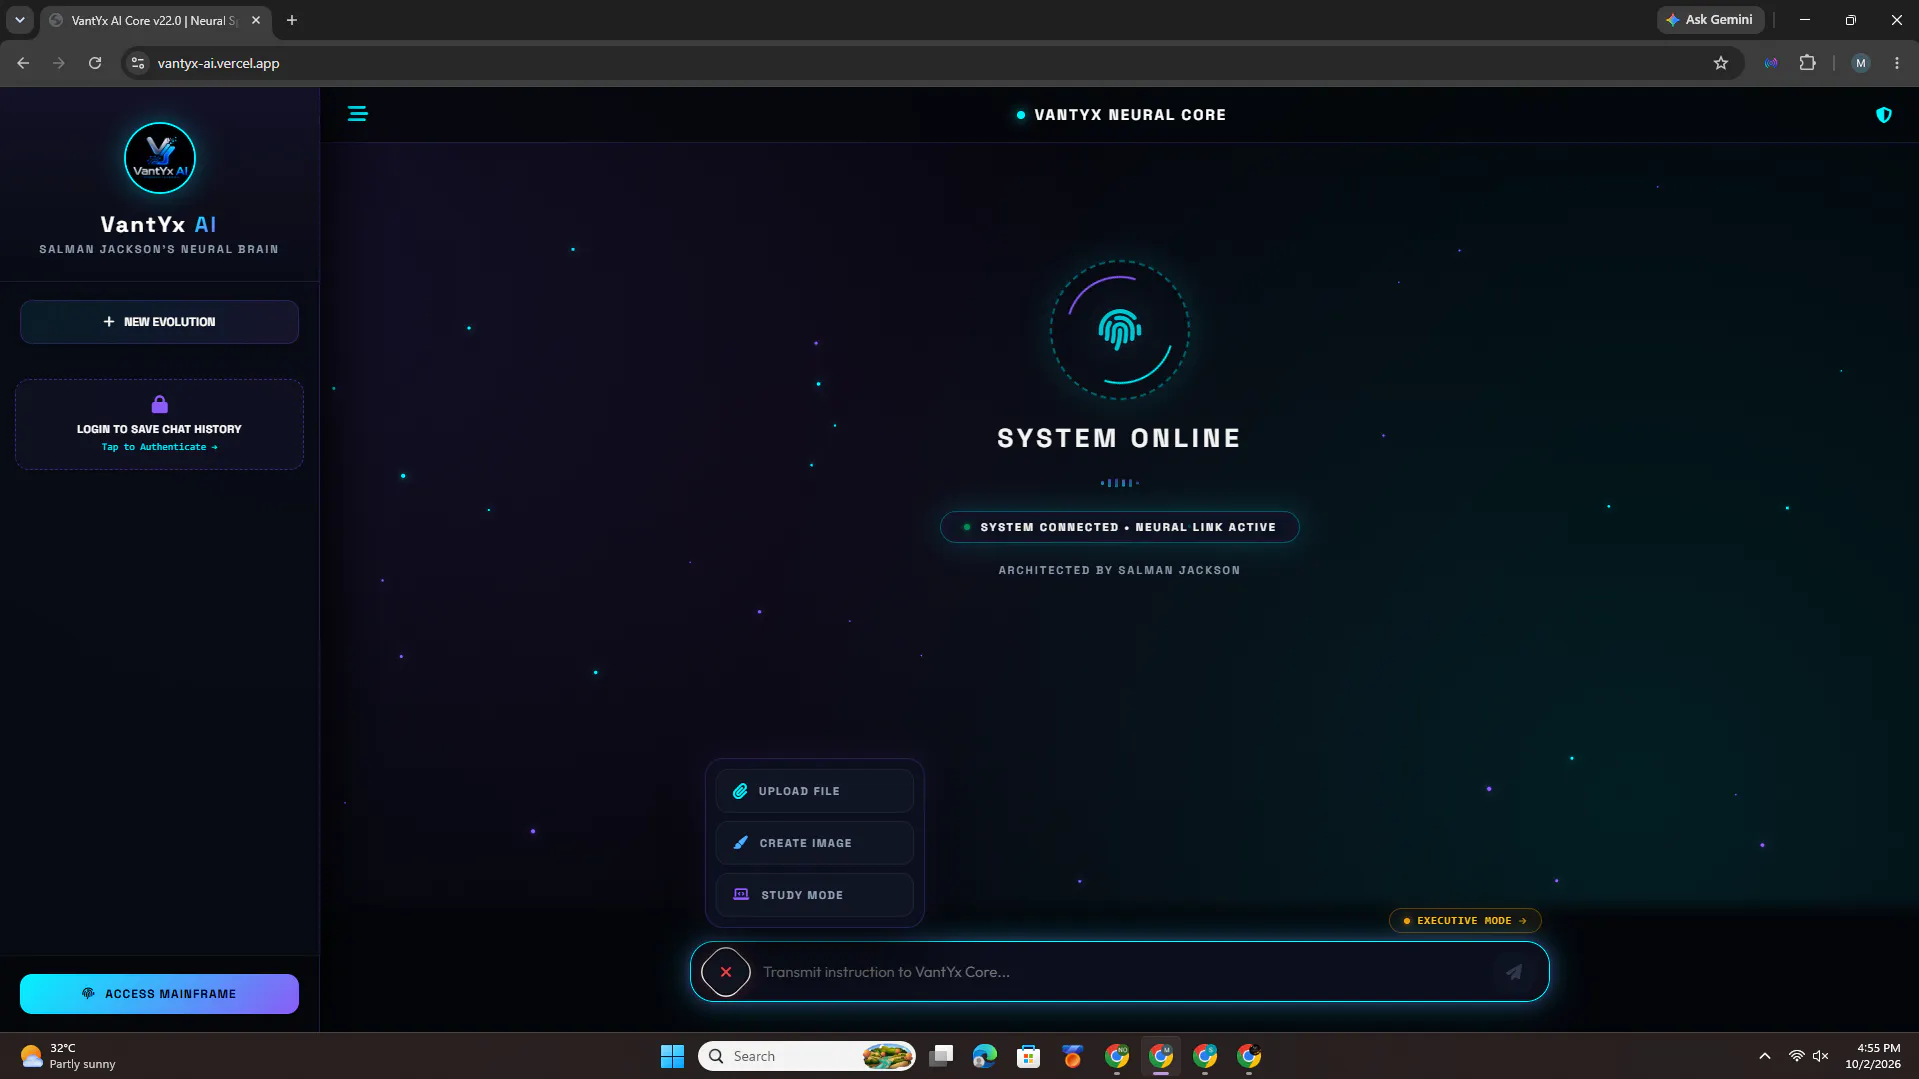
Task: Open the Windows Start menu
Action: tap(672, 1056)
